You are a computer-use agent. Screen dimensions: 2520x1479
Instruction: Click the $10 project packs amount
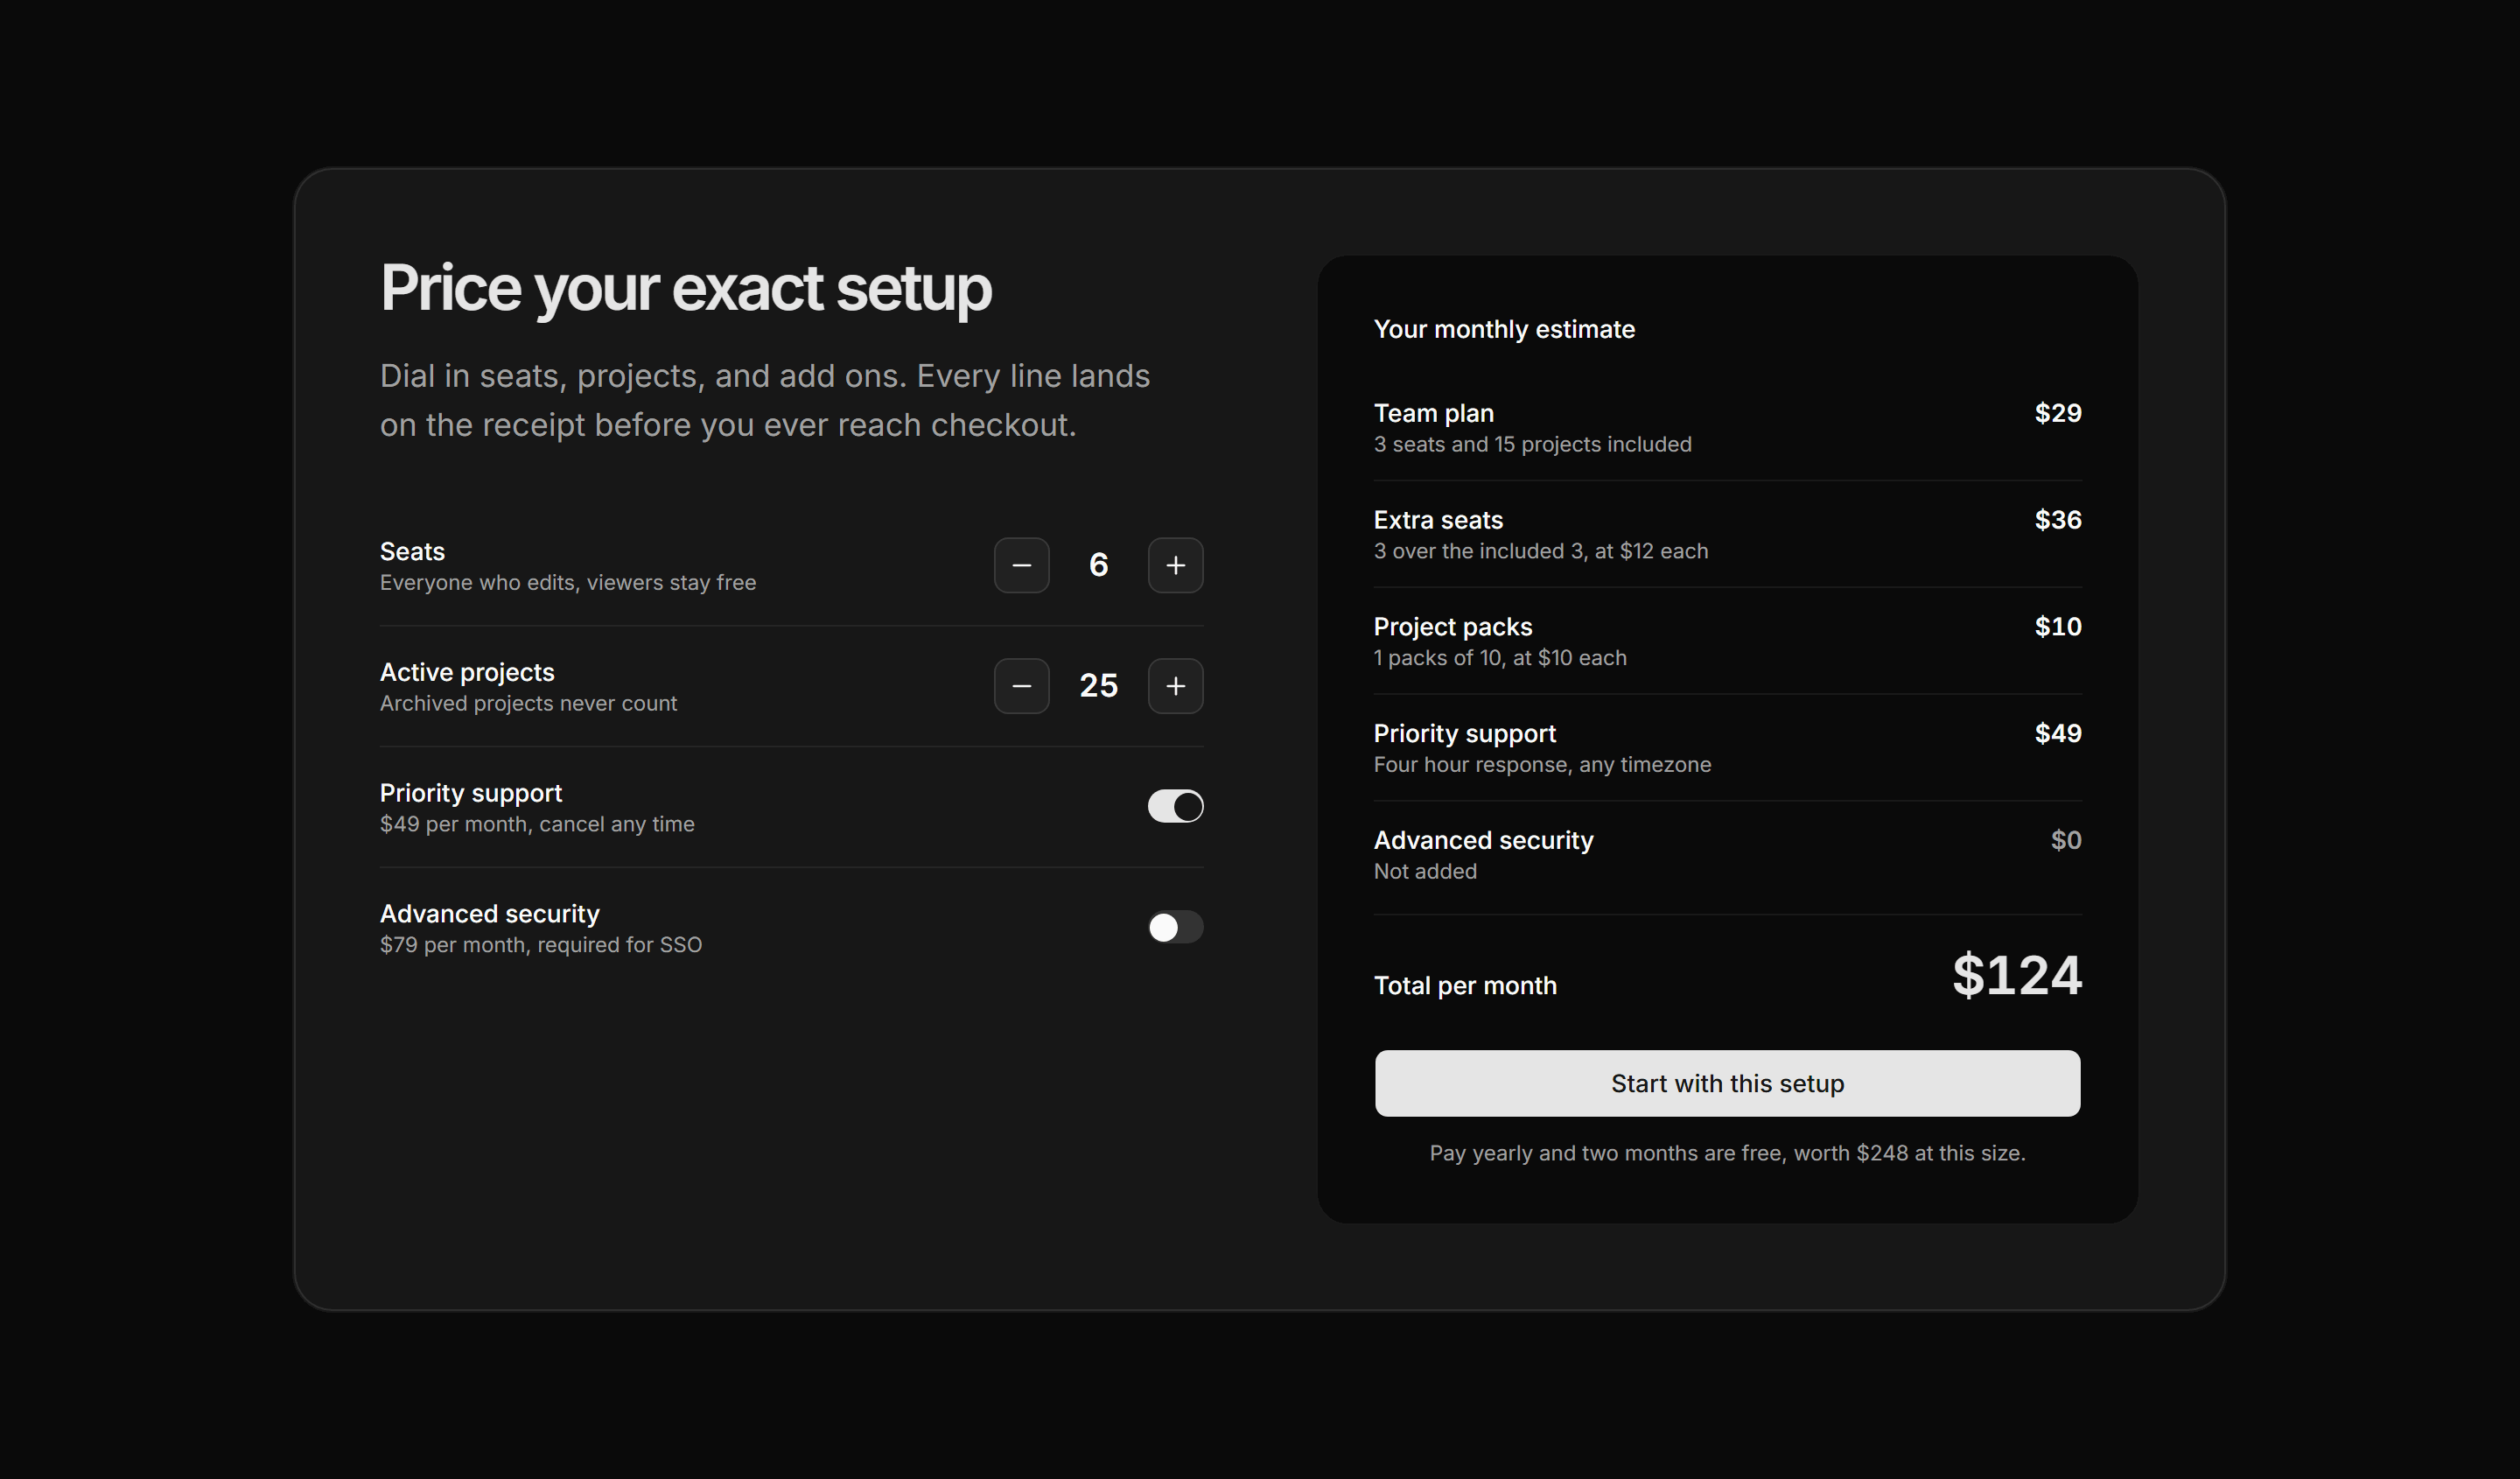[2058, 627]
